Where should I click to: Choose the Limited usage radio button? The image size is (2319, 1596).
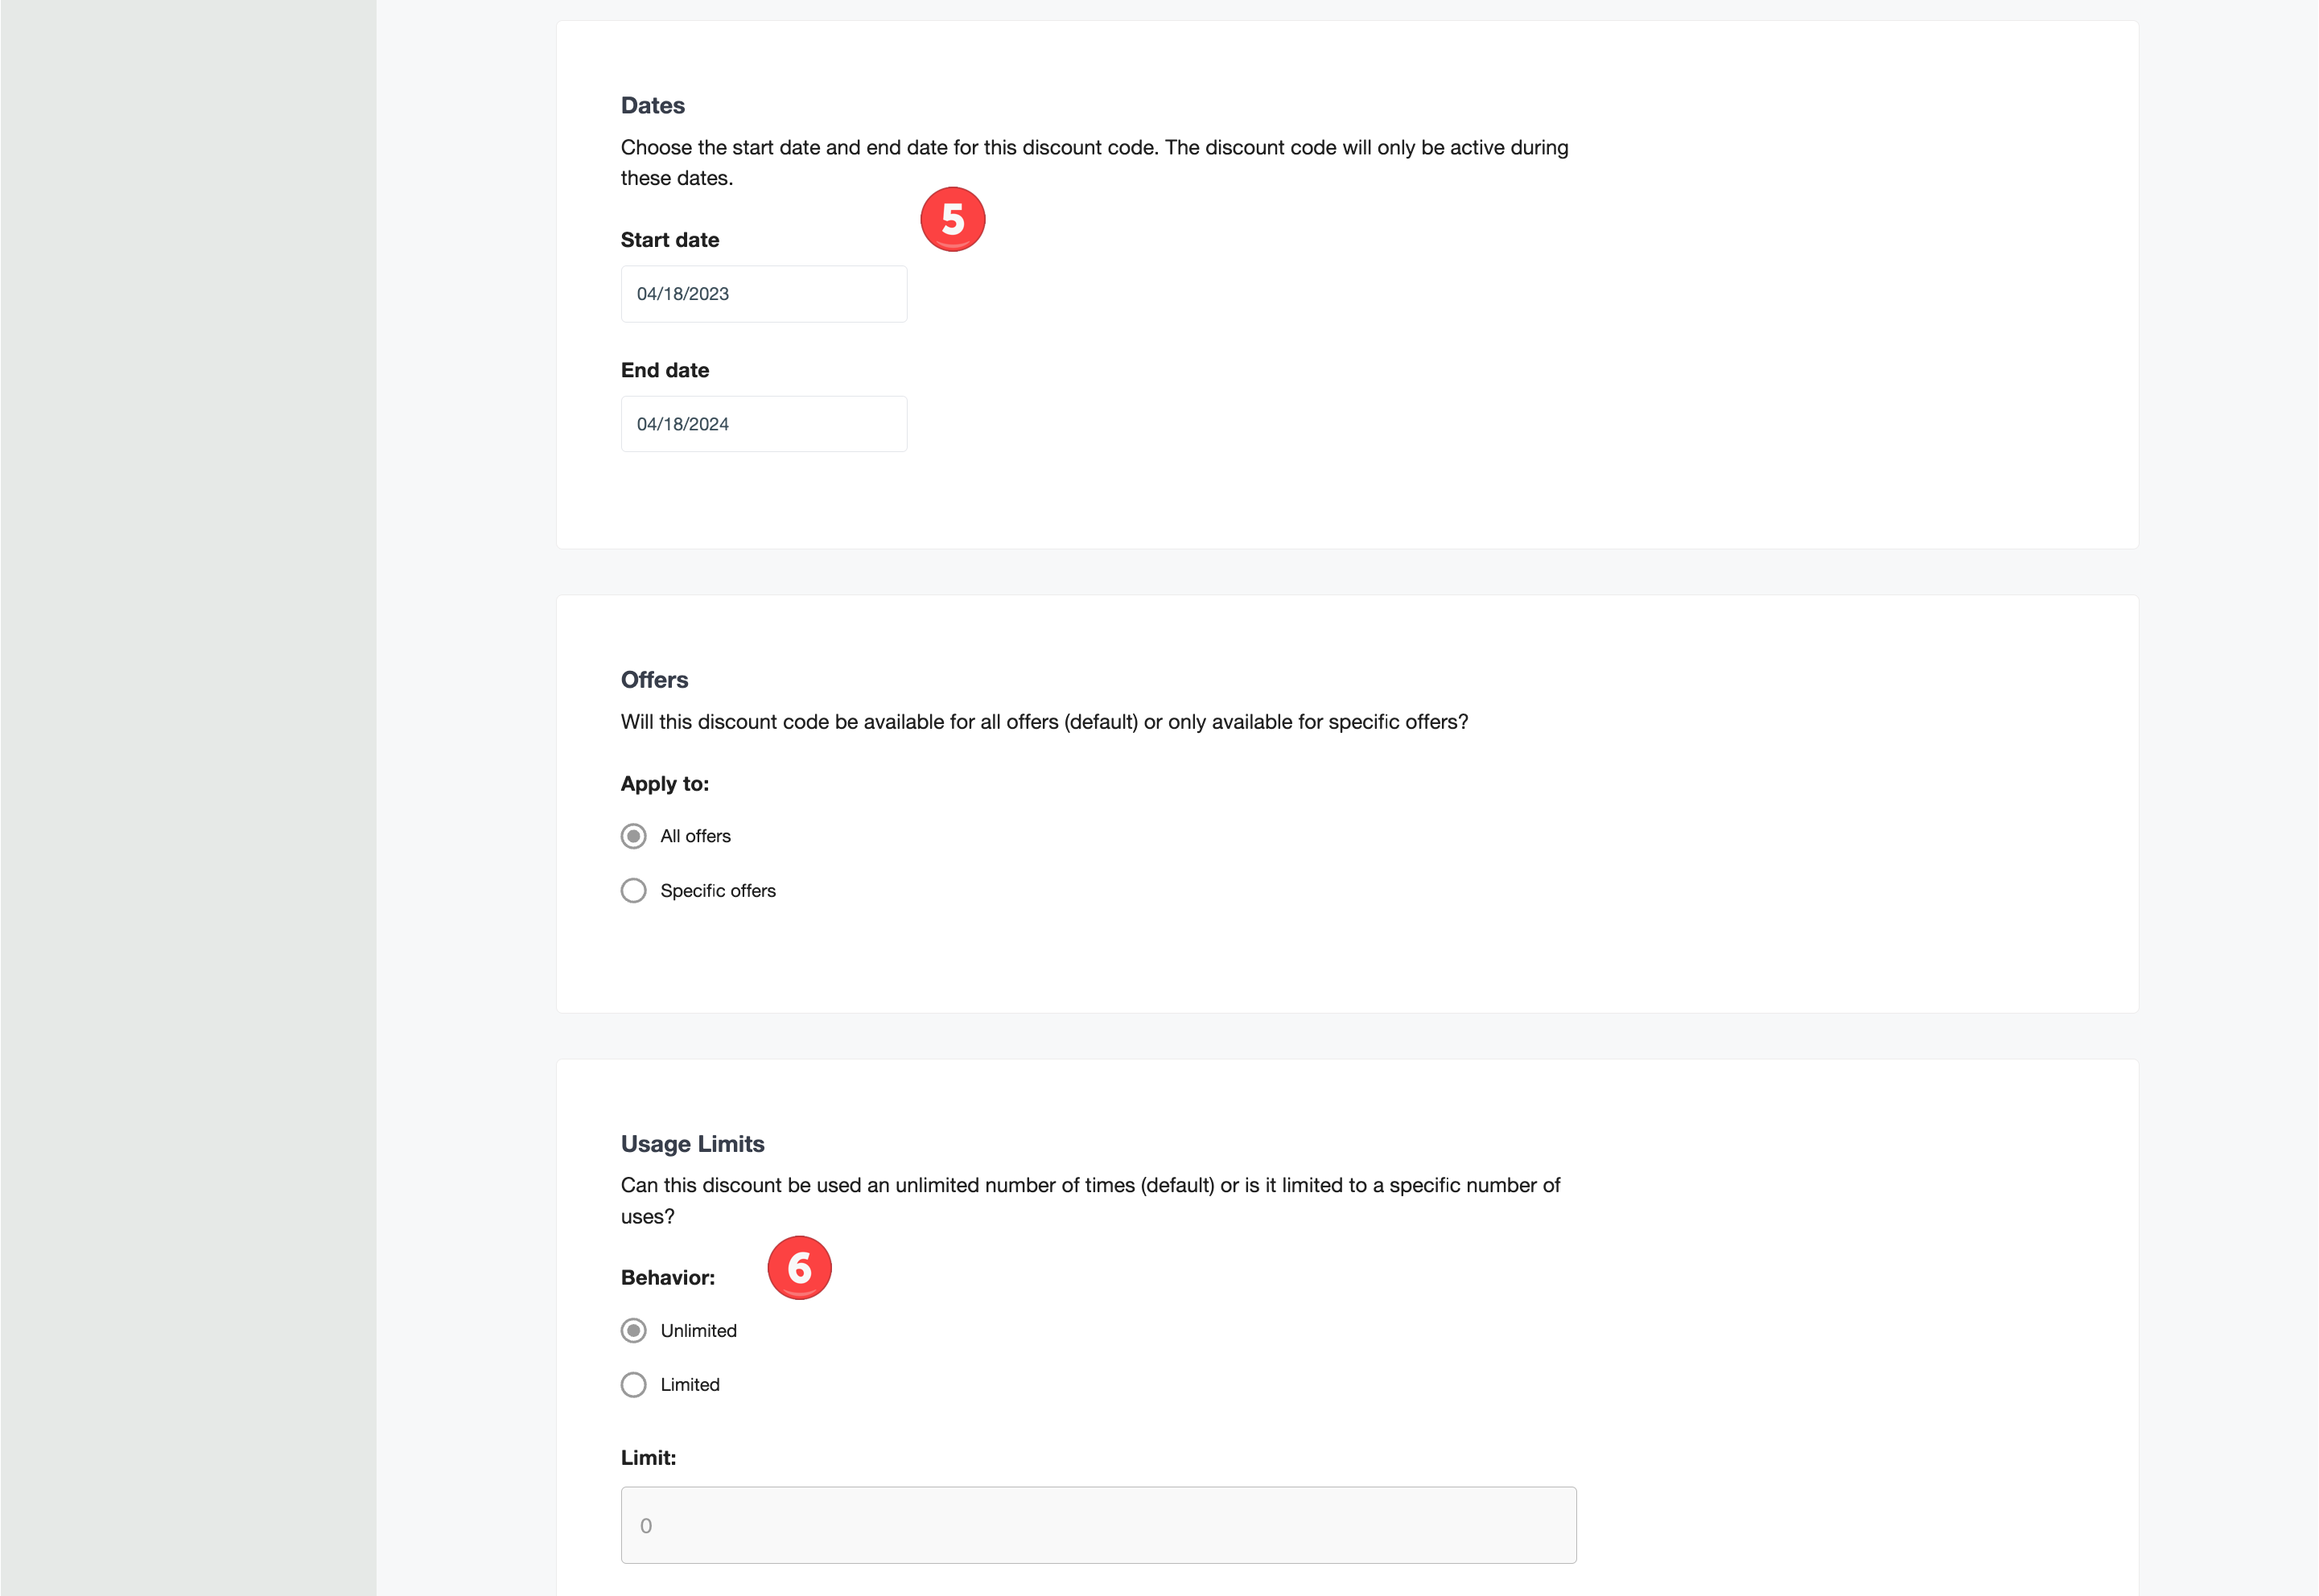click(x=633, y=1385)
